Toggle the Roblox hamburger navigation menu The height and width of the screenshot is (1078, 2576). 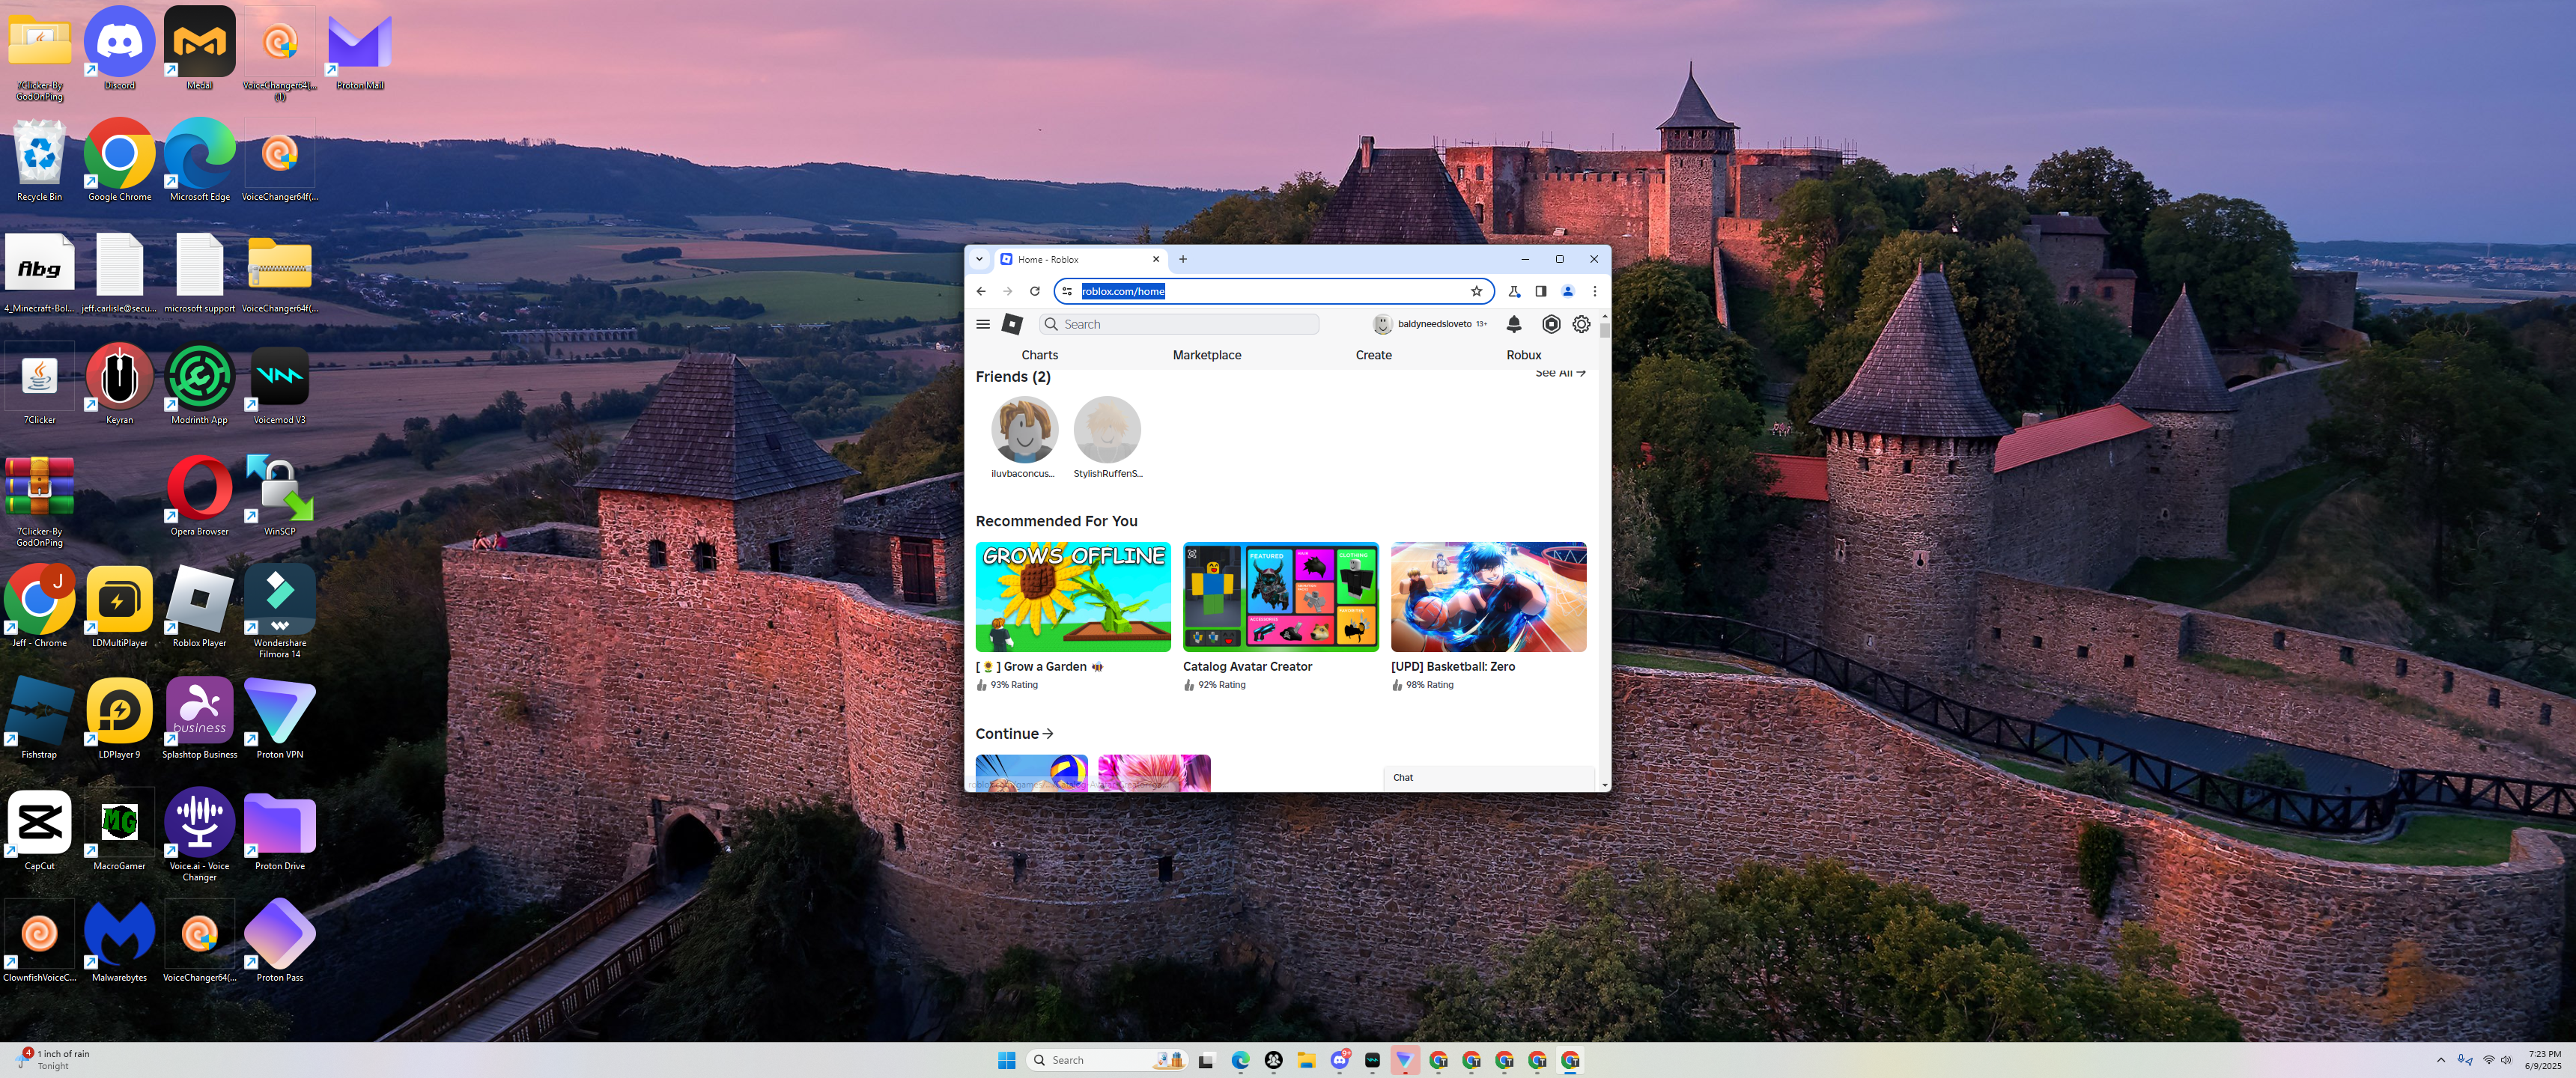983,324
